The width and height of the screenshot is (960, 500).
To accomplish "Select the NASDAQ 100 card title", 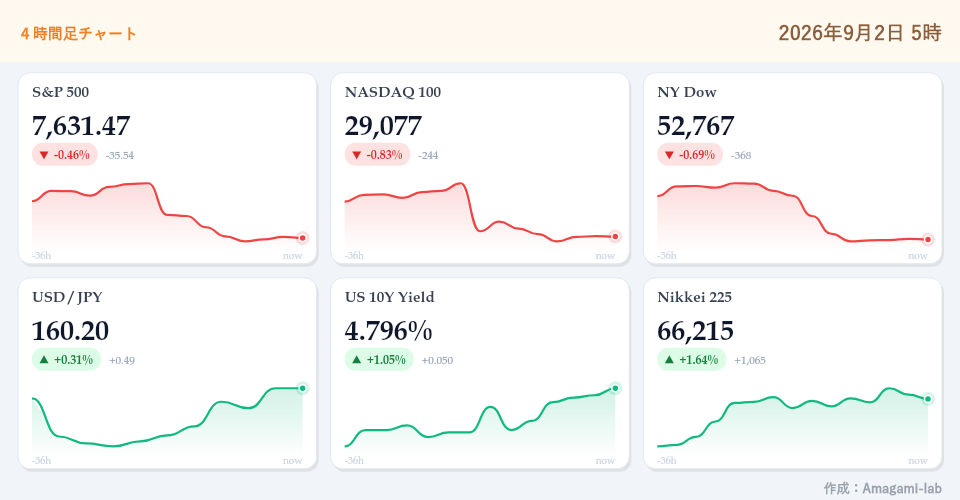I will [x=392, y=92].
